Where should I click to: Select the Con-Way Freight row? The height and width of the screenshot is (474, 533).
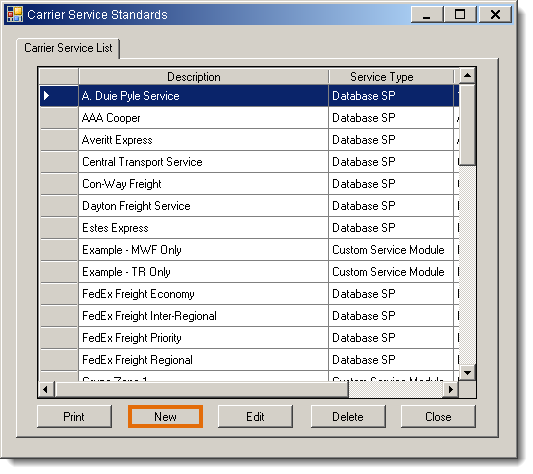tap(249, 184)
